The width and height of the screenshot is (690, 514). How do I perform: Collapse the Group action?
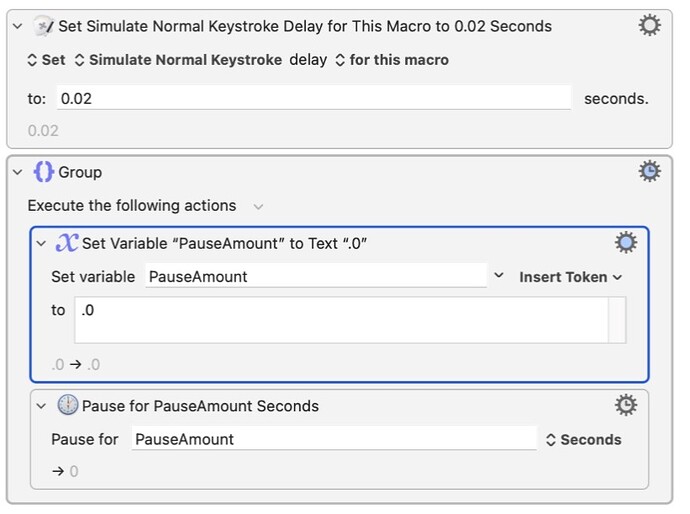click(x=18, y=172)
